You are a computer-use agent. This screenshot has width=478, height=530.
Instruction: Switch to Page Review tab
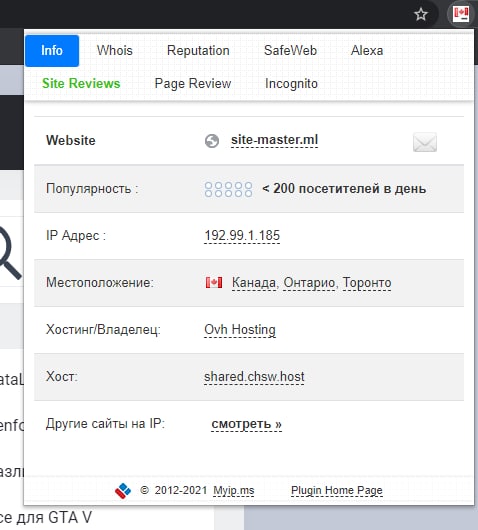tap(193, 83)
